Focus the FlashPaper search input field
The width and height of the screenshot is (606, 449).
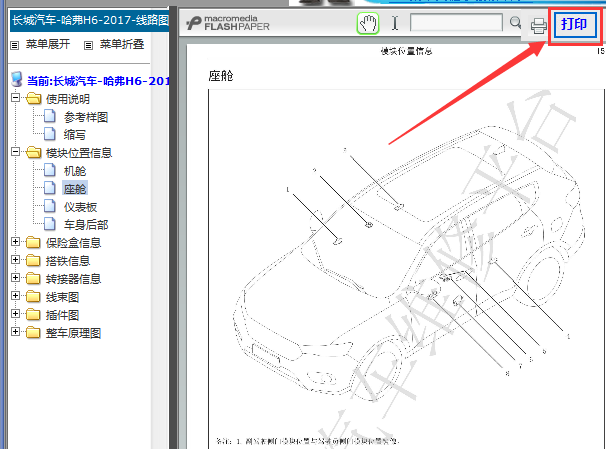[456, 22]
